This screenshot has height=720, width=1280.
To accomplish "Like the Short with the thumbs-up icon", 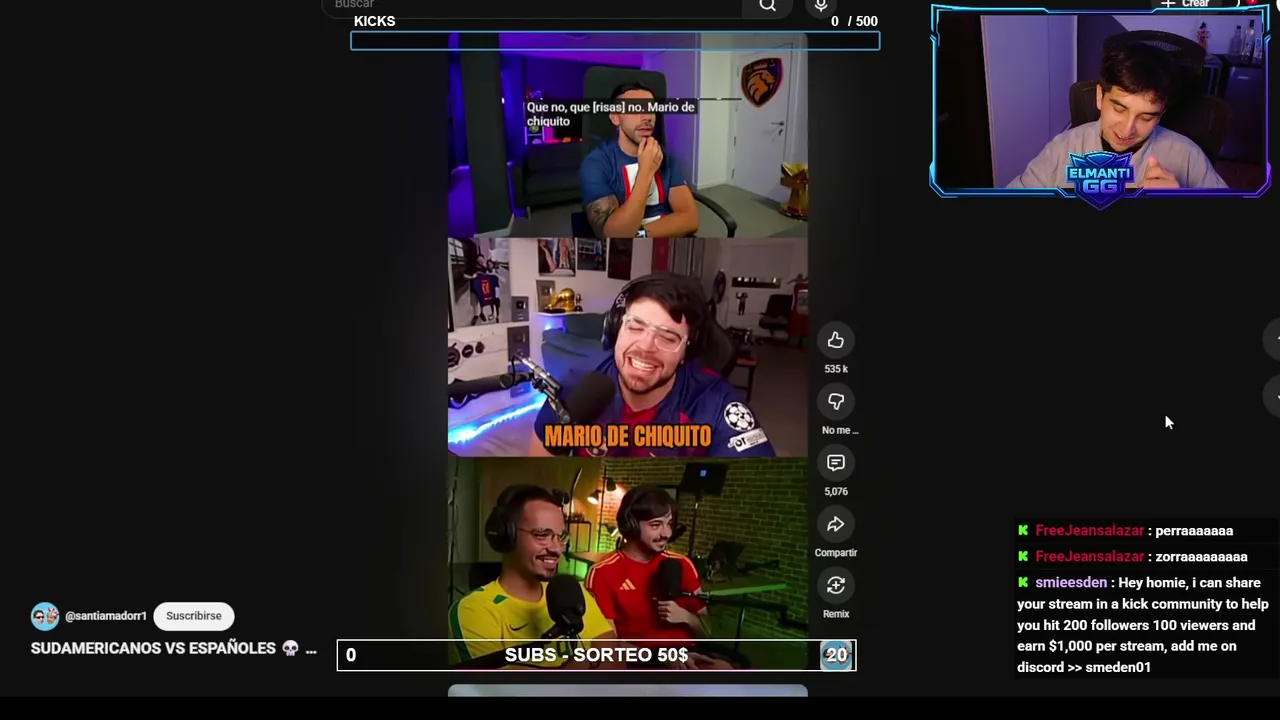I will click(835, 341).
